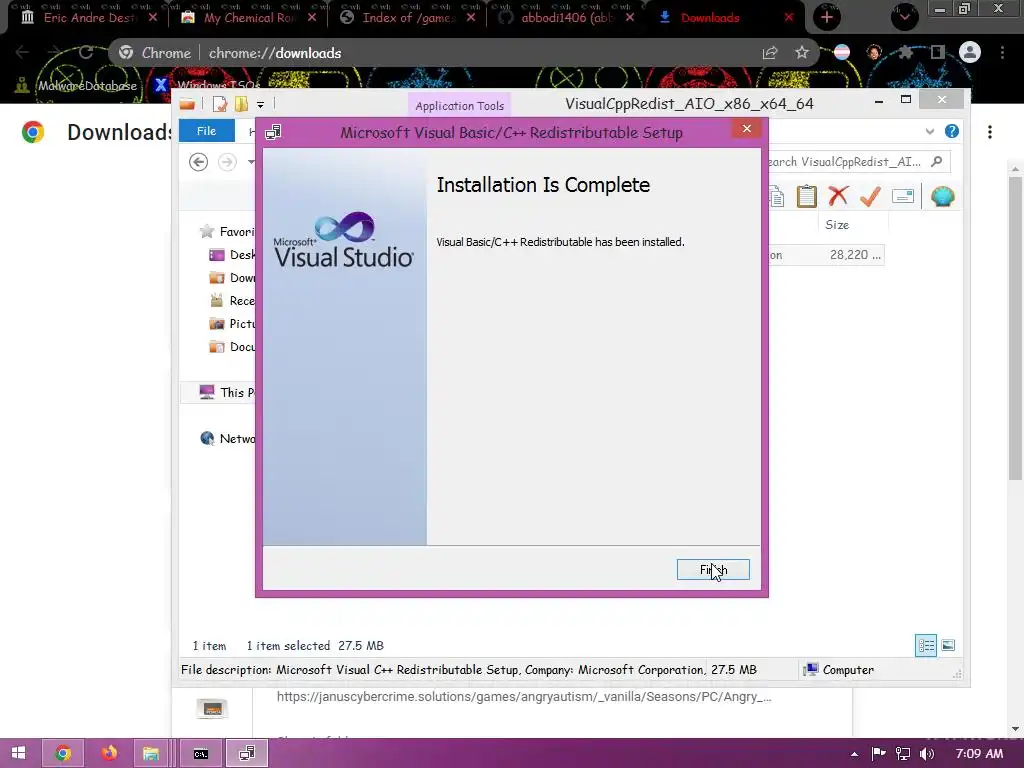This screenshot has width=1024, height=768.
Task: Open Explorer Help question mark icon
Action: click(x=952, y=131)
